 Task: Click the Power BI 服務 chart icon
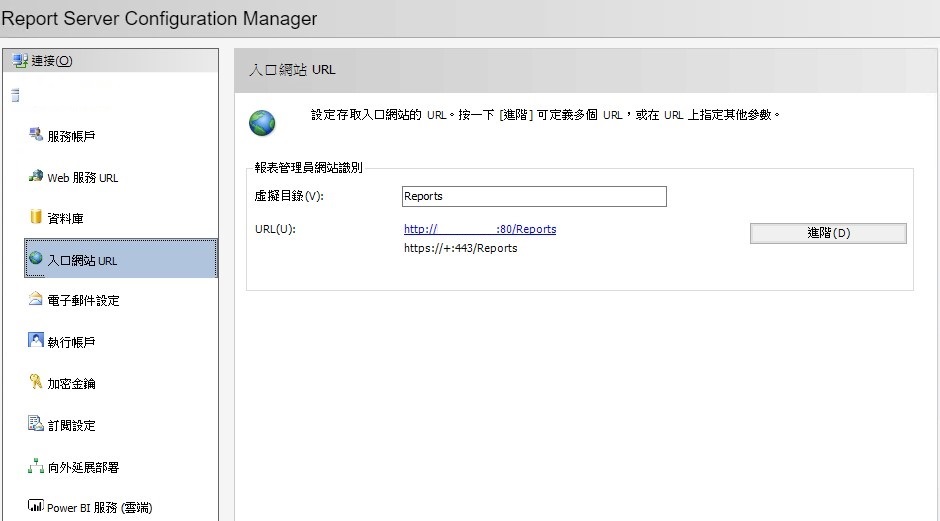click(x=36, y=507)
